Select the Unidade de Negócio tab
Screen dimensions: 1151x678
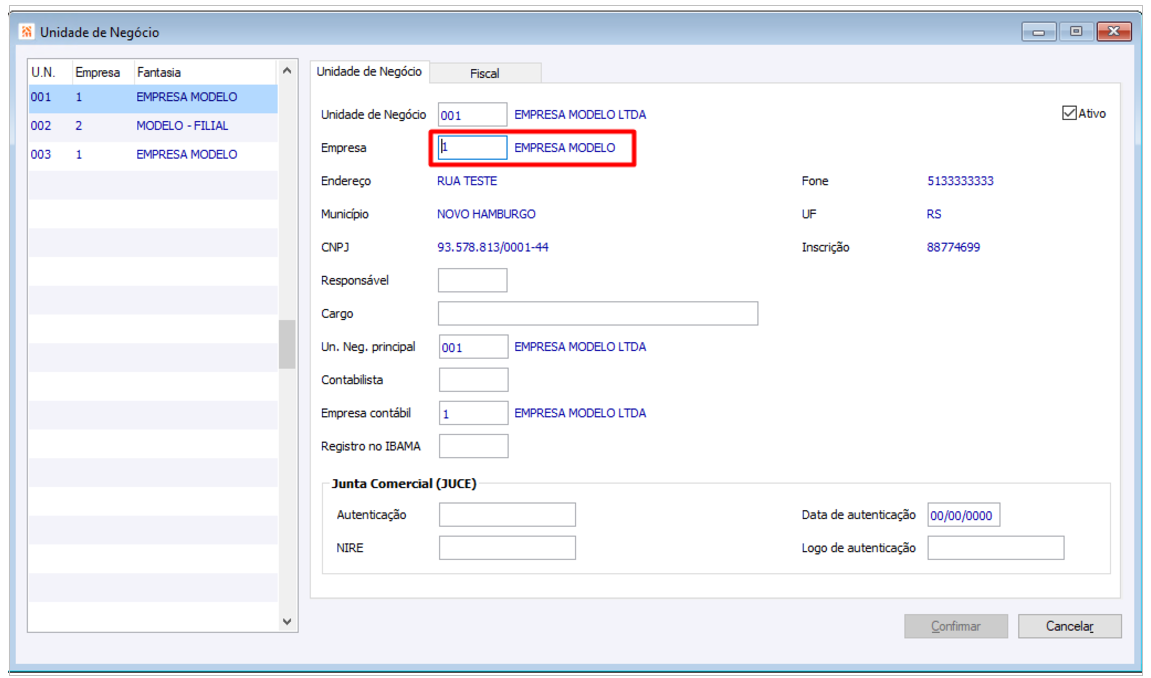point(369,71)
